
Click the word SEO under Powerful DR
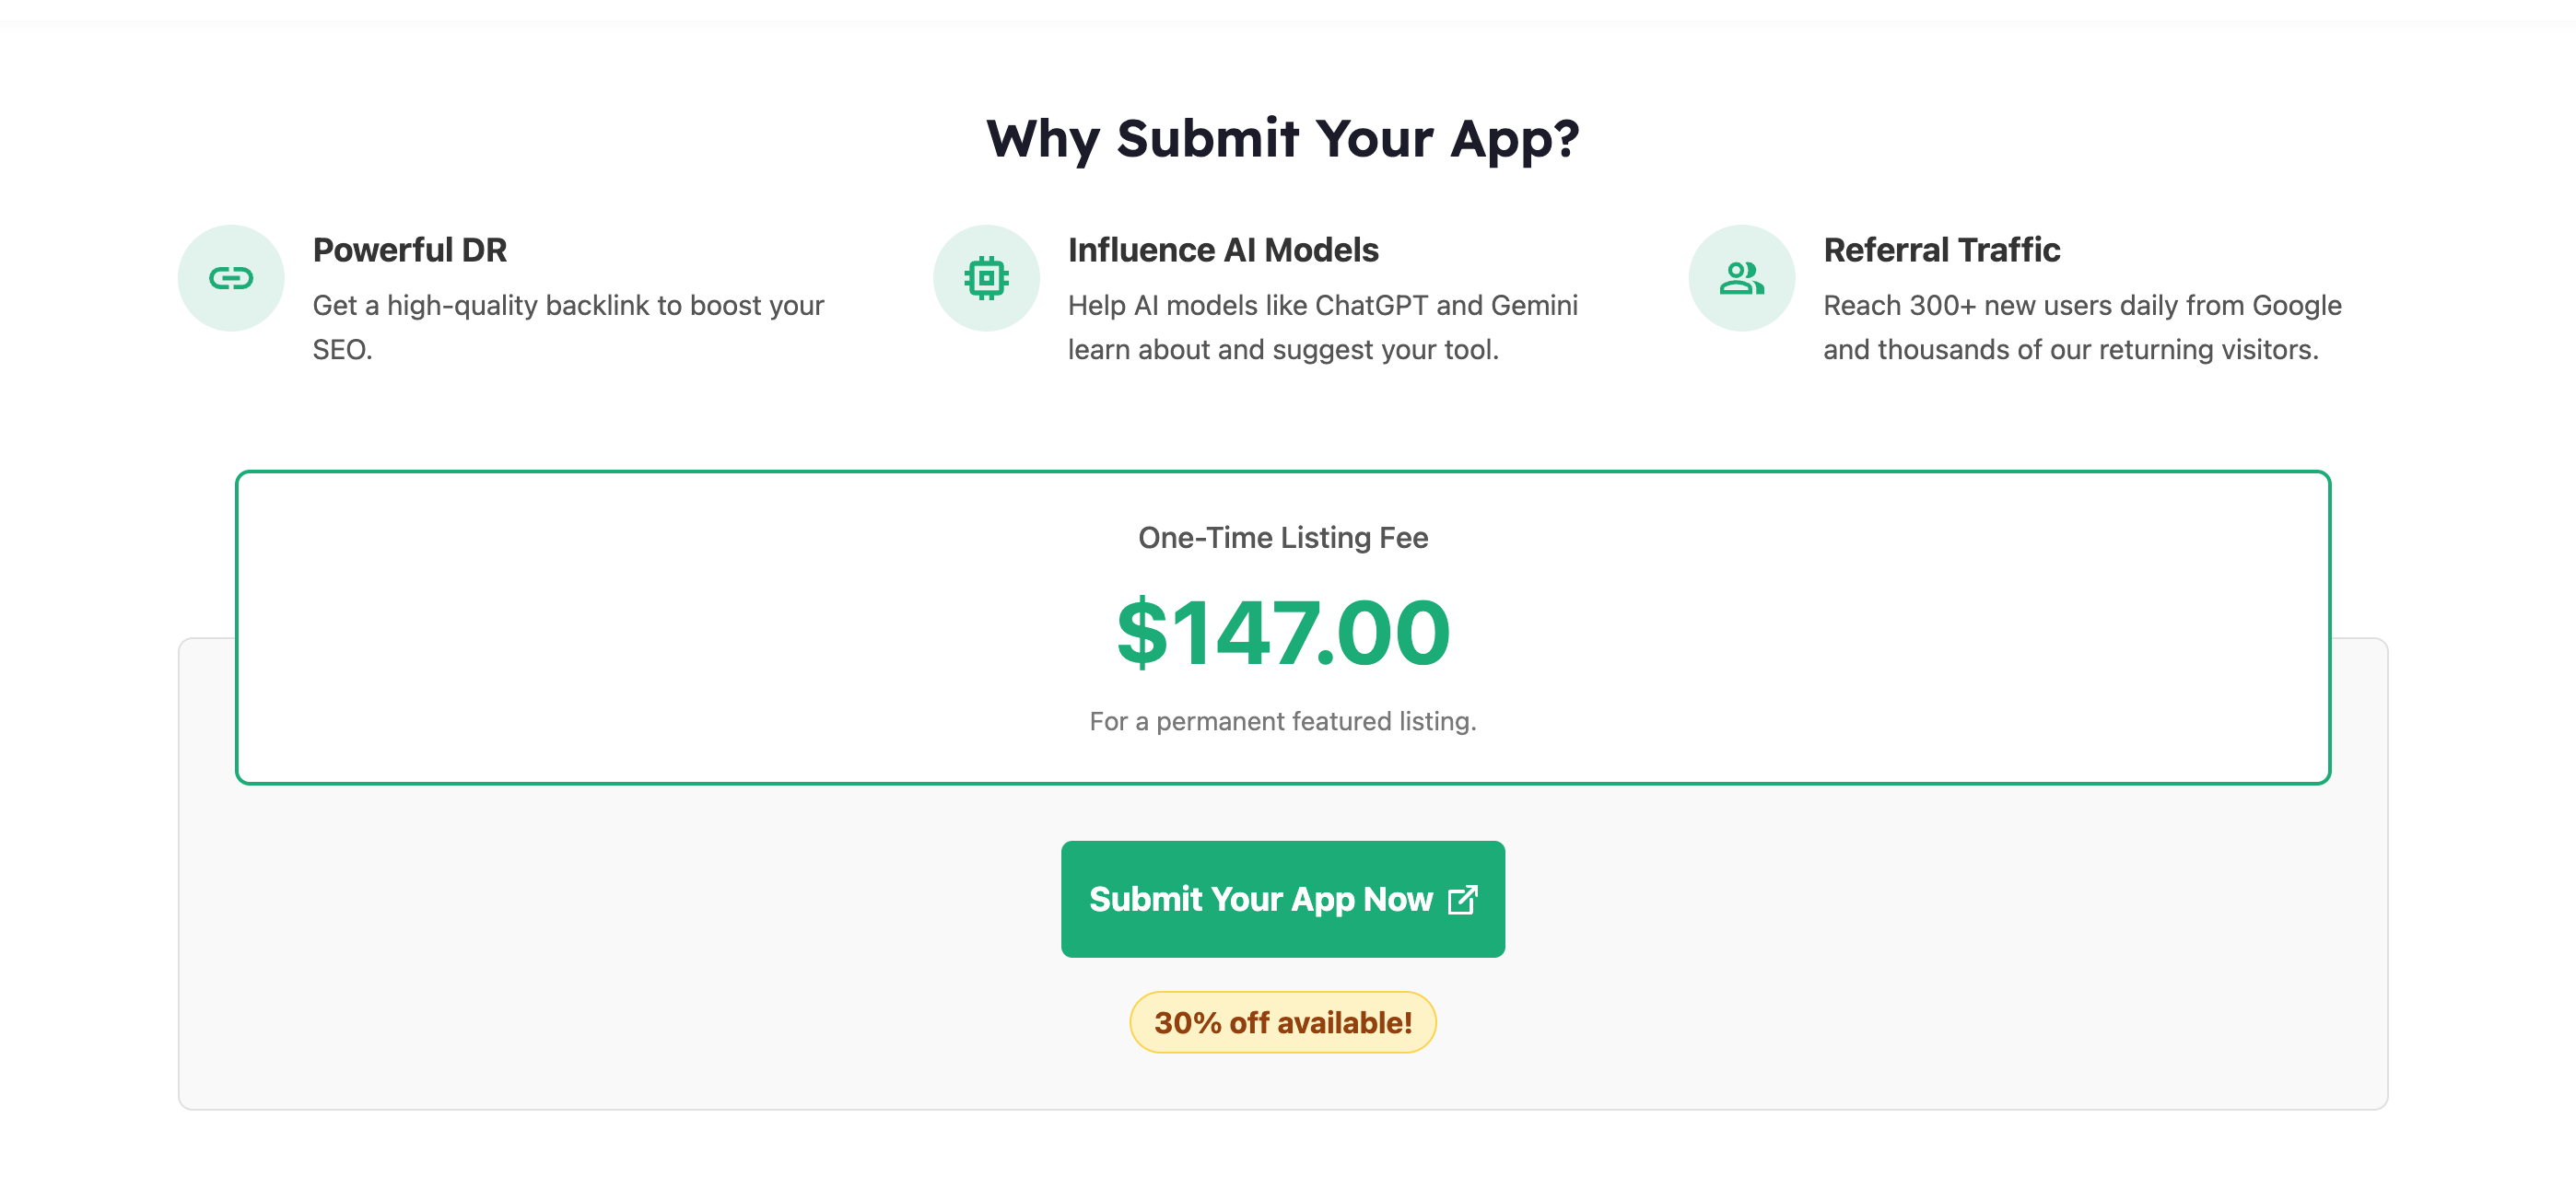pyautogui.click(x=340, y=350)
